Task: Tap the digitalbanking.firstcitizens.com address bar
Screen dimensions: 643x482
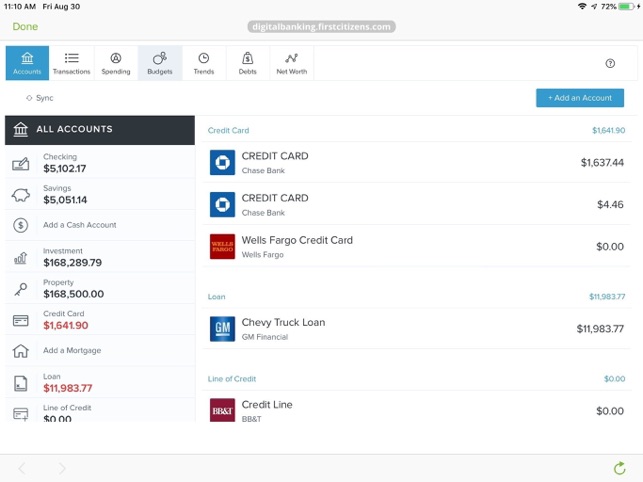Action: tap(322, 27)
